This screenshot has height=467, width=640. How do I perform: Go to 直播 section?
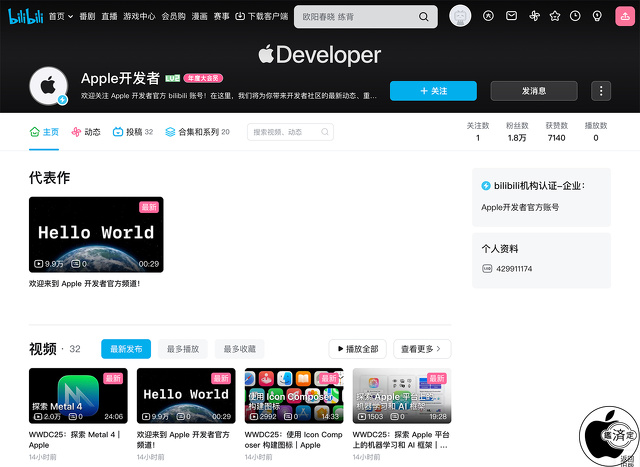tap(109, 16)
